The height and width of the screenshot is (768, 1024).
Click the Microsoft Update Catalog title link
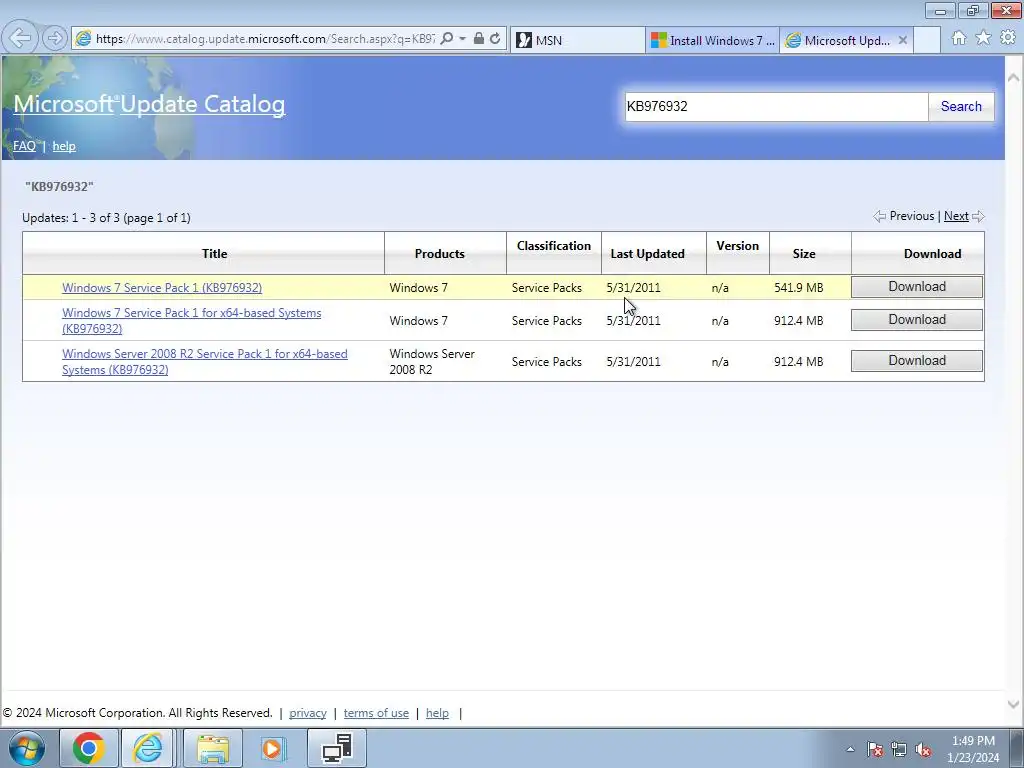coord(149,104)
